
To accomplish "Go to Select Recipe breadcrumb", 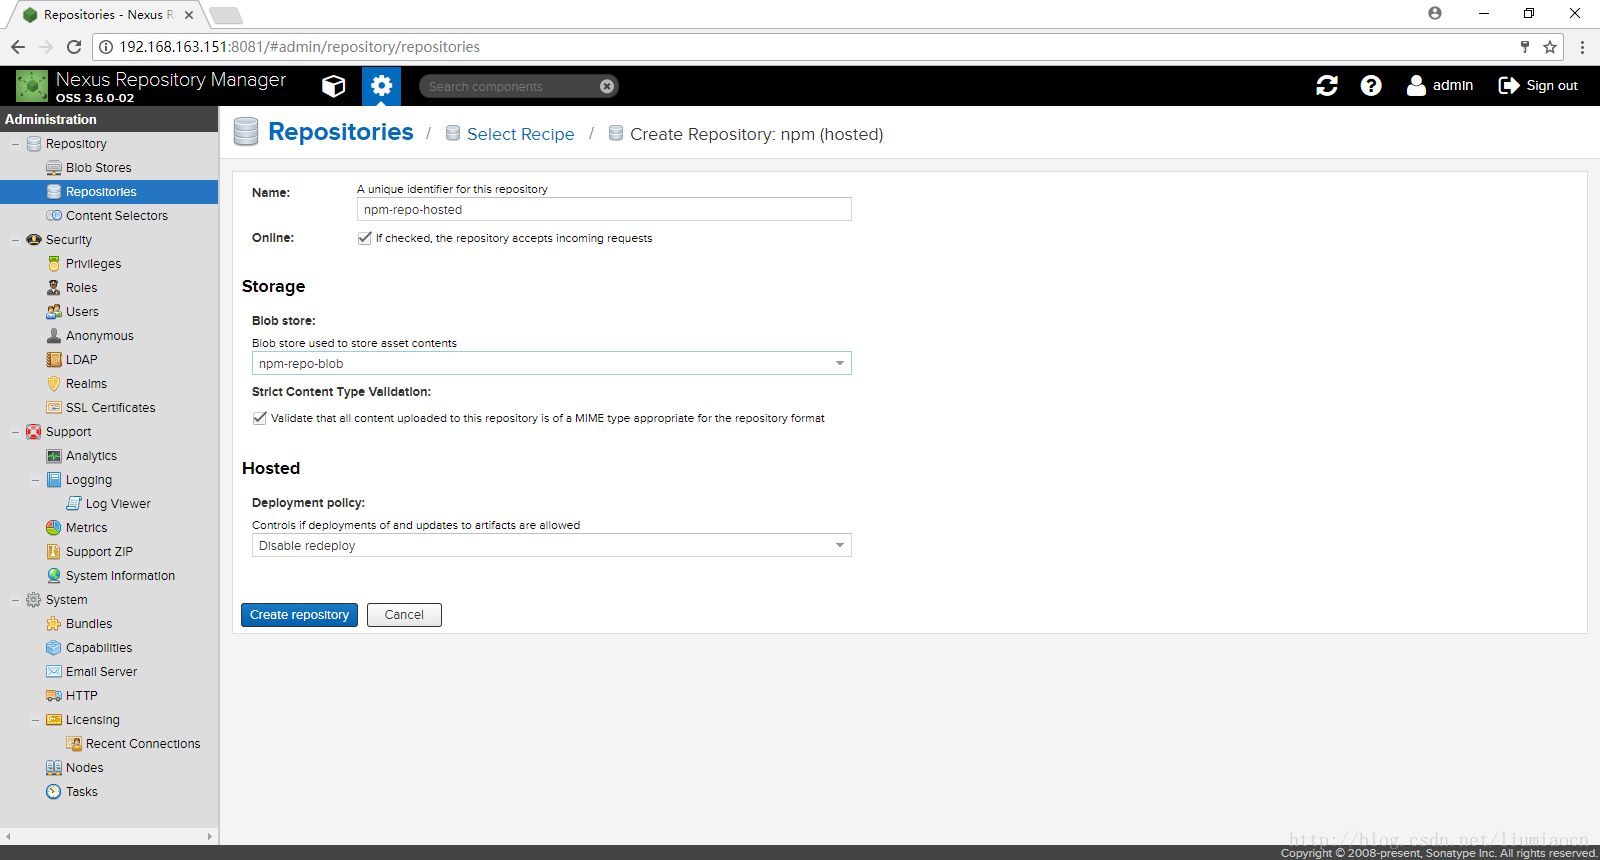I will tap(520, 134).
